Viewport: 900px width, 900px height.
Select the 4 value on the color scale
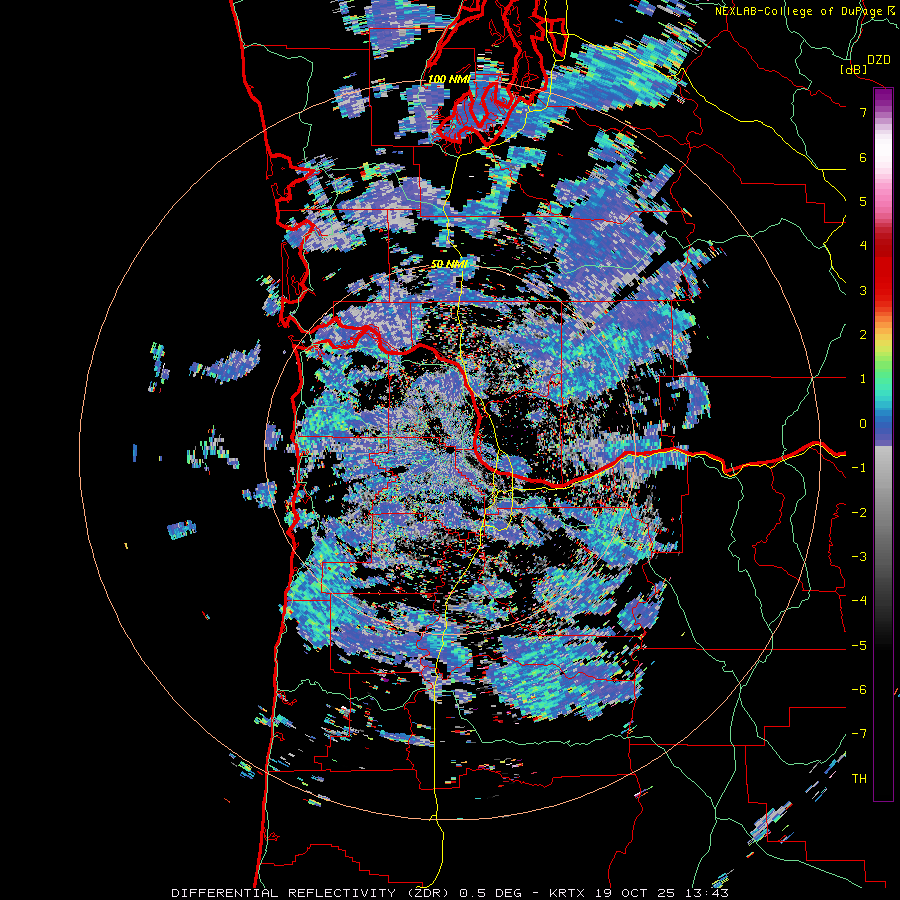click(x=863, y=246)
